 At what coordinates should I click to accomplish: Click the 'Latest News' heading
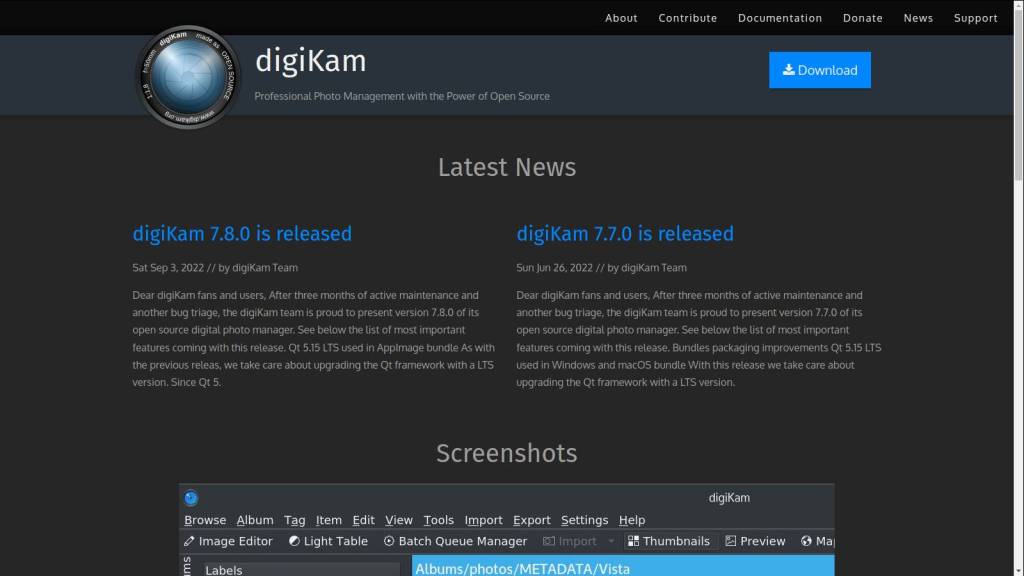point(507,167)
